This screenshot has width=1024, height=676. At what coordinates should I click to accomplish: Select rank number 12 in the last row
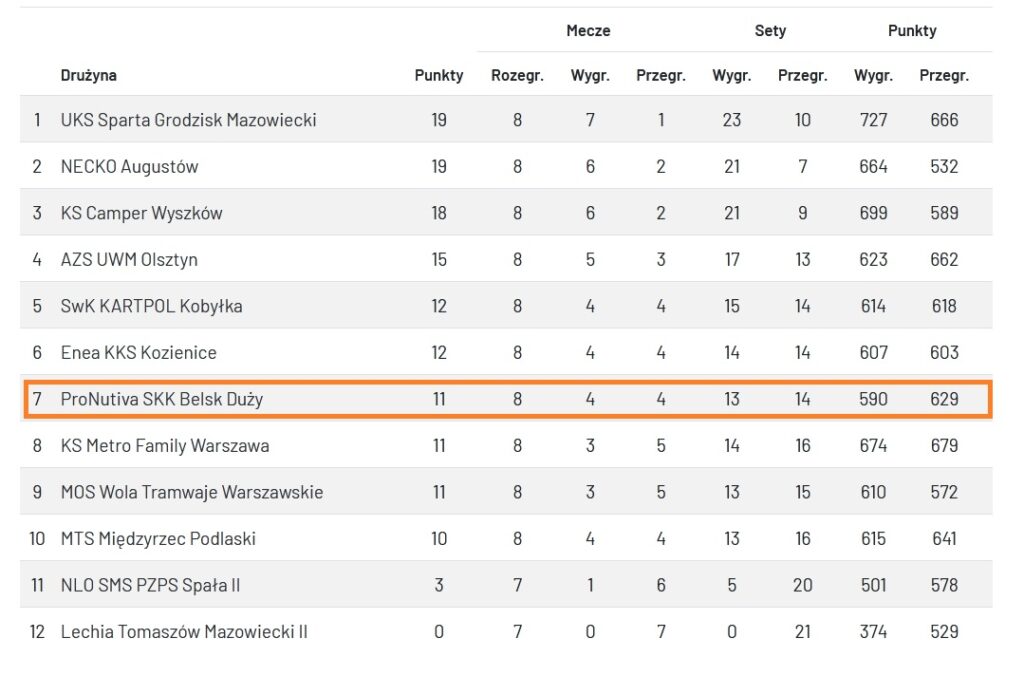pyautogui.click(x=37, y=632)
